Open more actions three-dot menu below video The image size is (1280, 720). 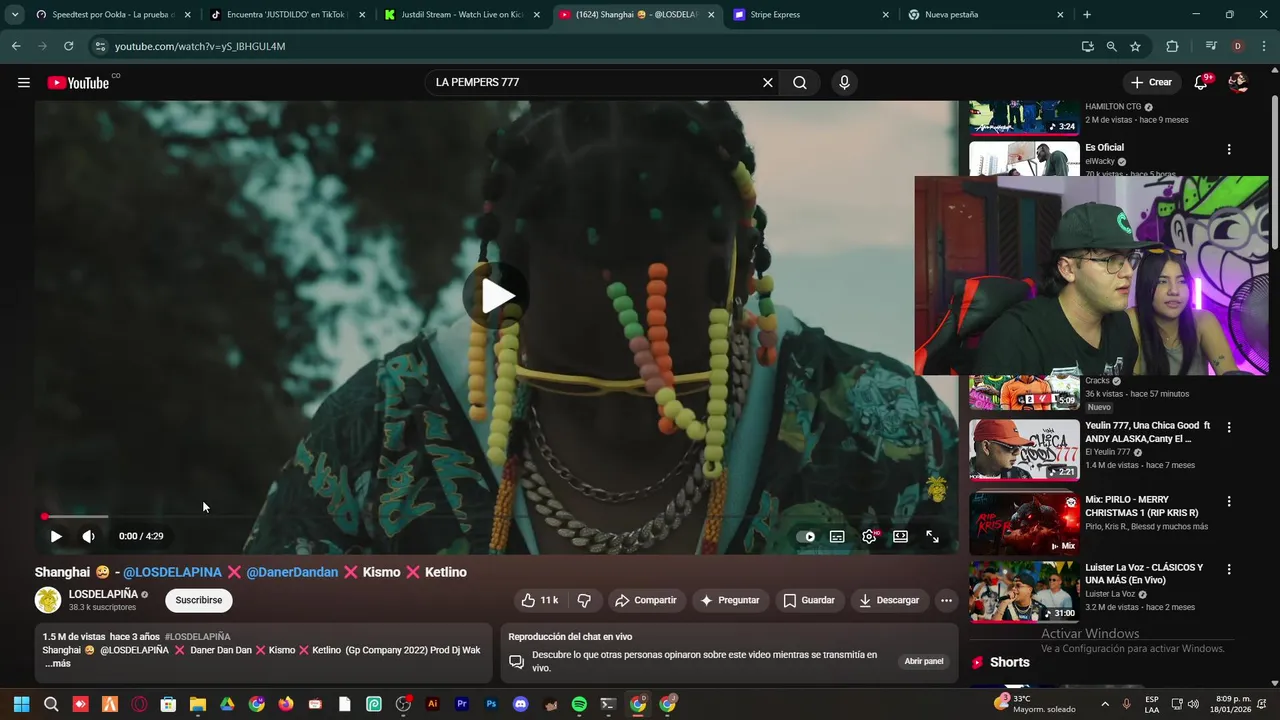(x=946, y=600)
